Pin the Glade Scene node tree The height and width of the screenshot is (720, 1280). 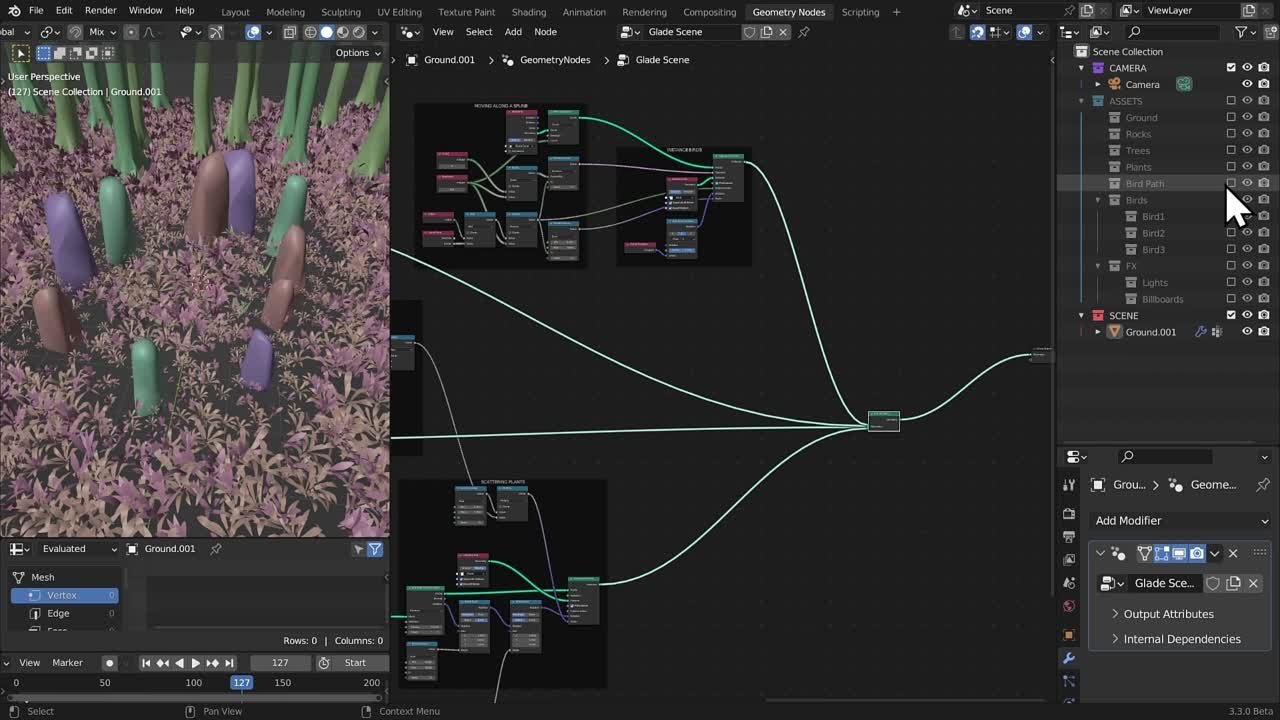coord(804,32)
